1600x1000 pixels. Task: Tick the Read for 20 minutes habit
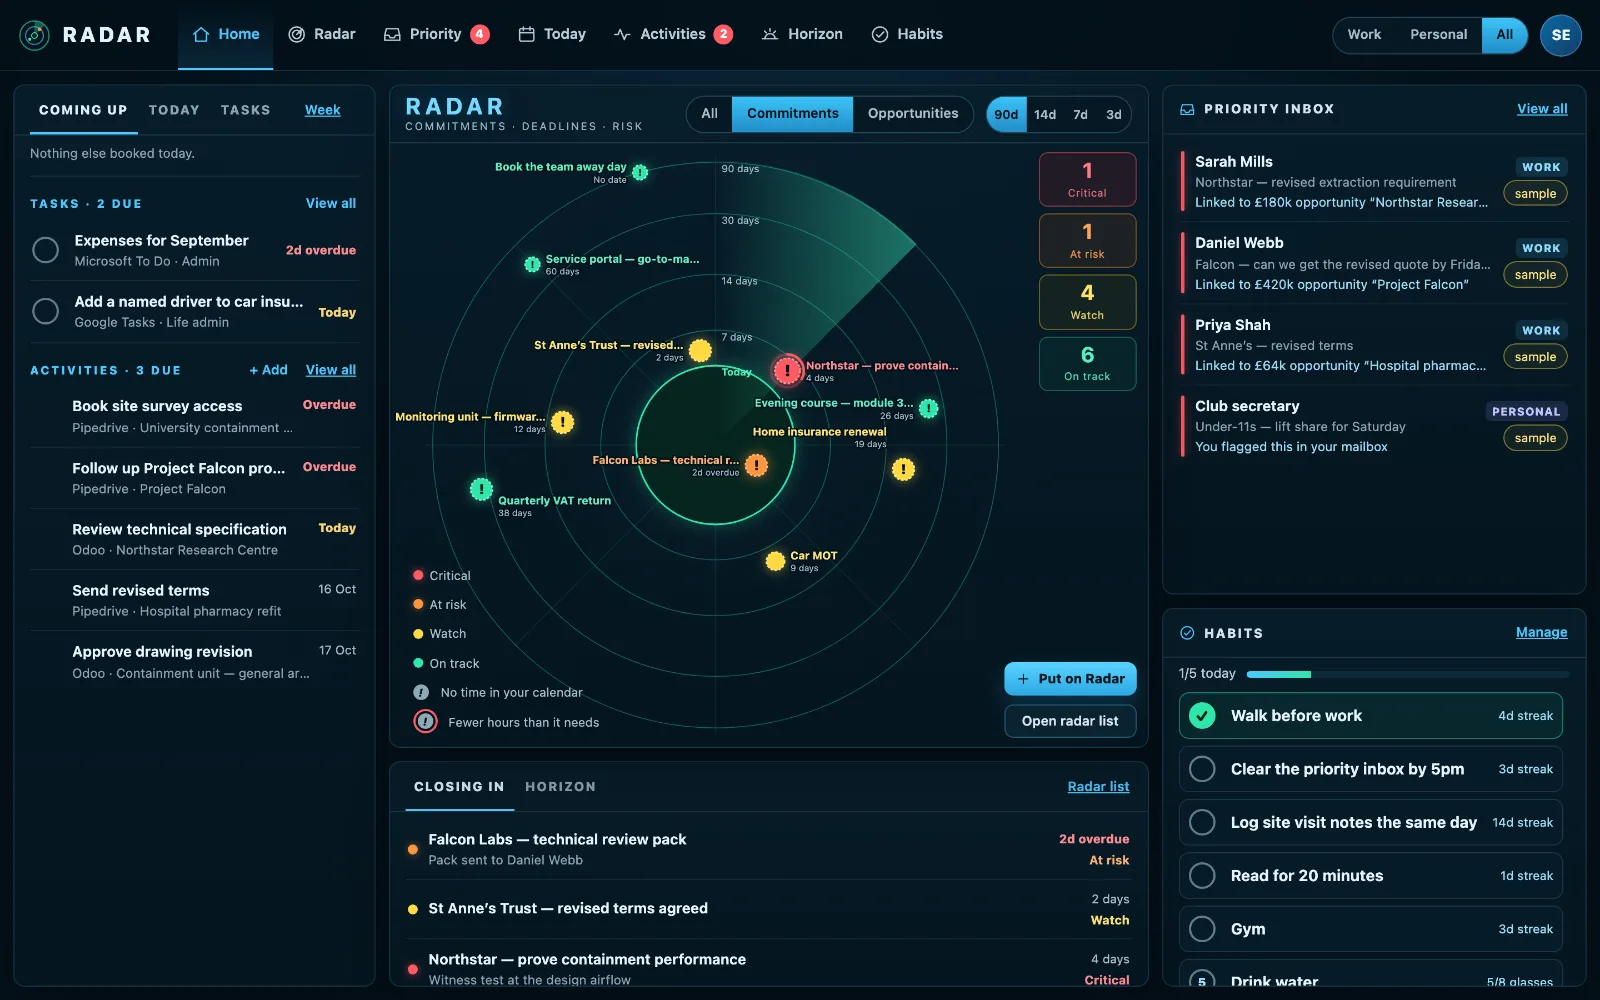1202,876
